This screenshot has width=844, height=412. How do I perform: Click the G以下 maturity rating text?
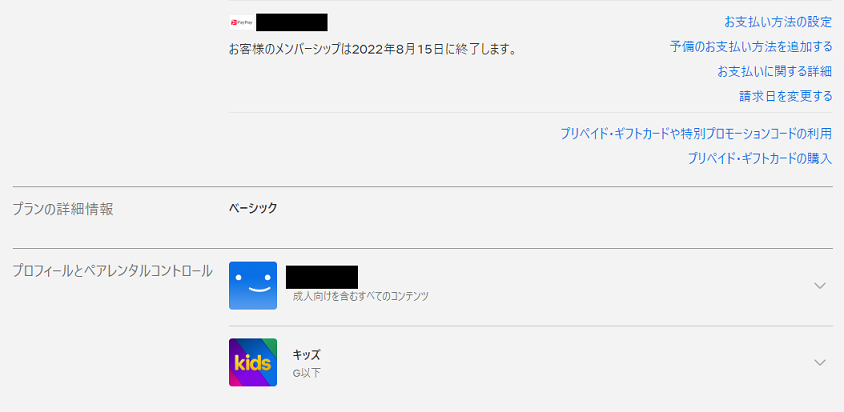(306, 373)
